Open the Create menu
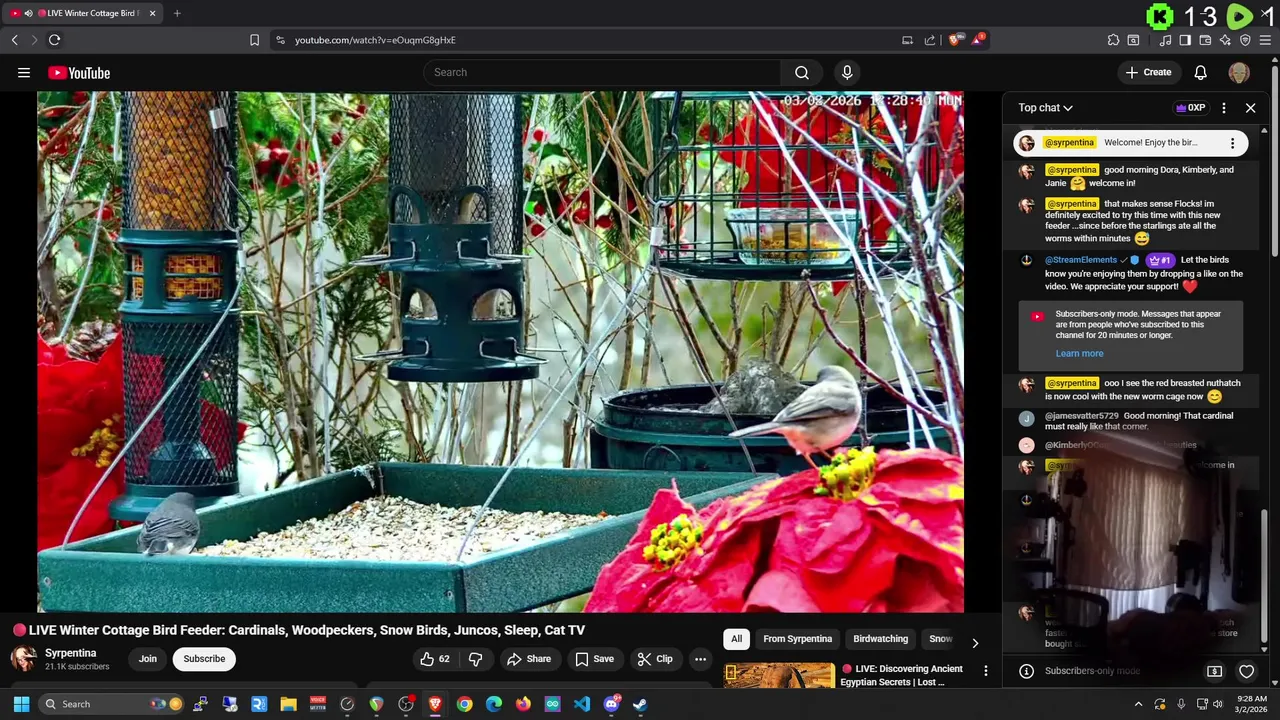The image size is (1280, 720). tap(1148, 72)
